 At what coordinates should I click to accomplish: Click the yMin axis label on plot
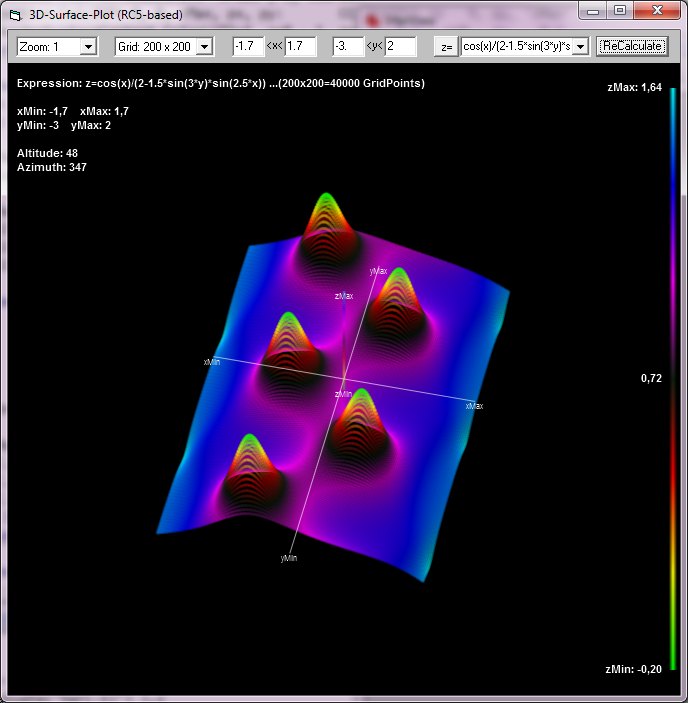point(289,558)
